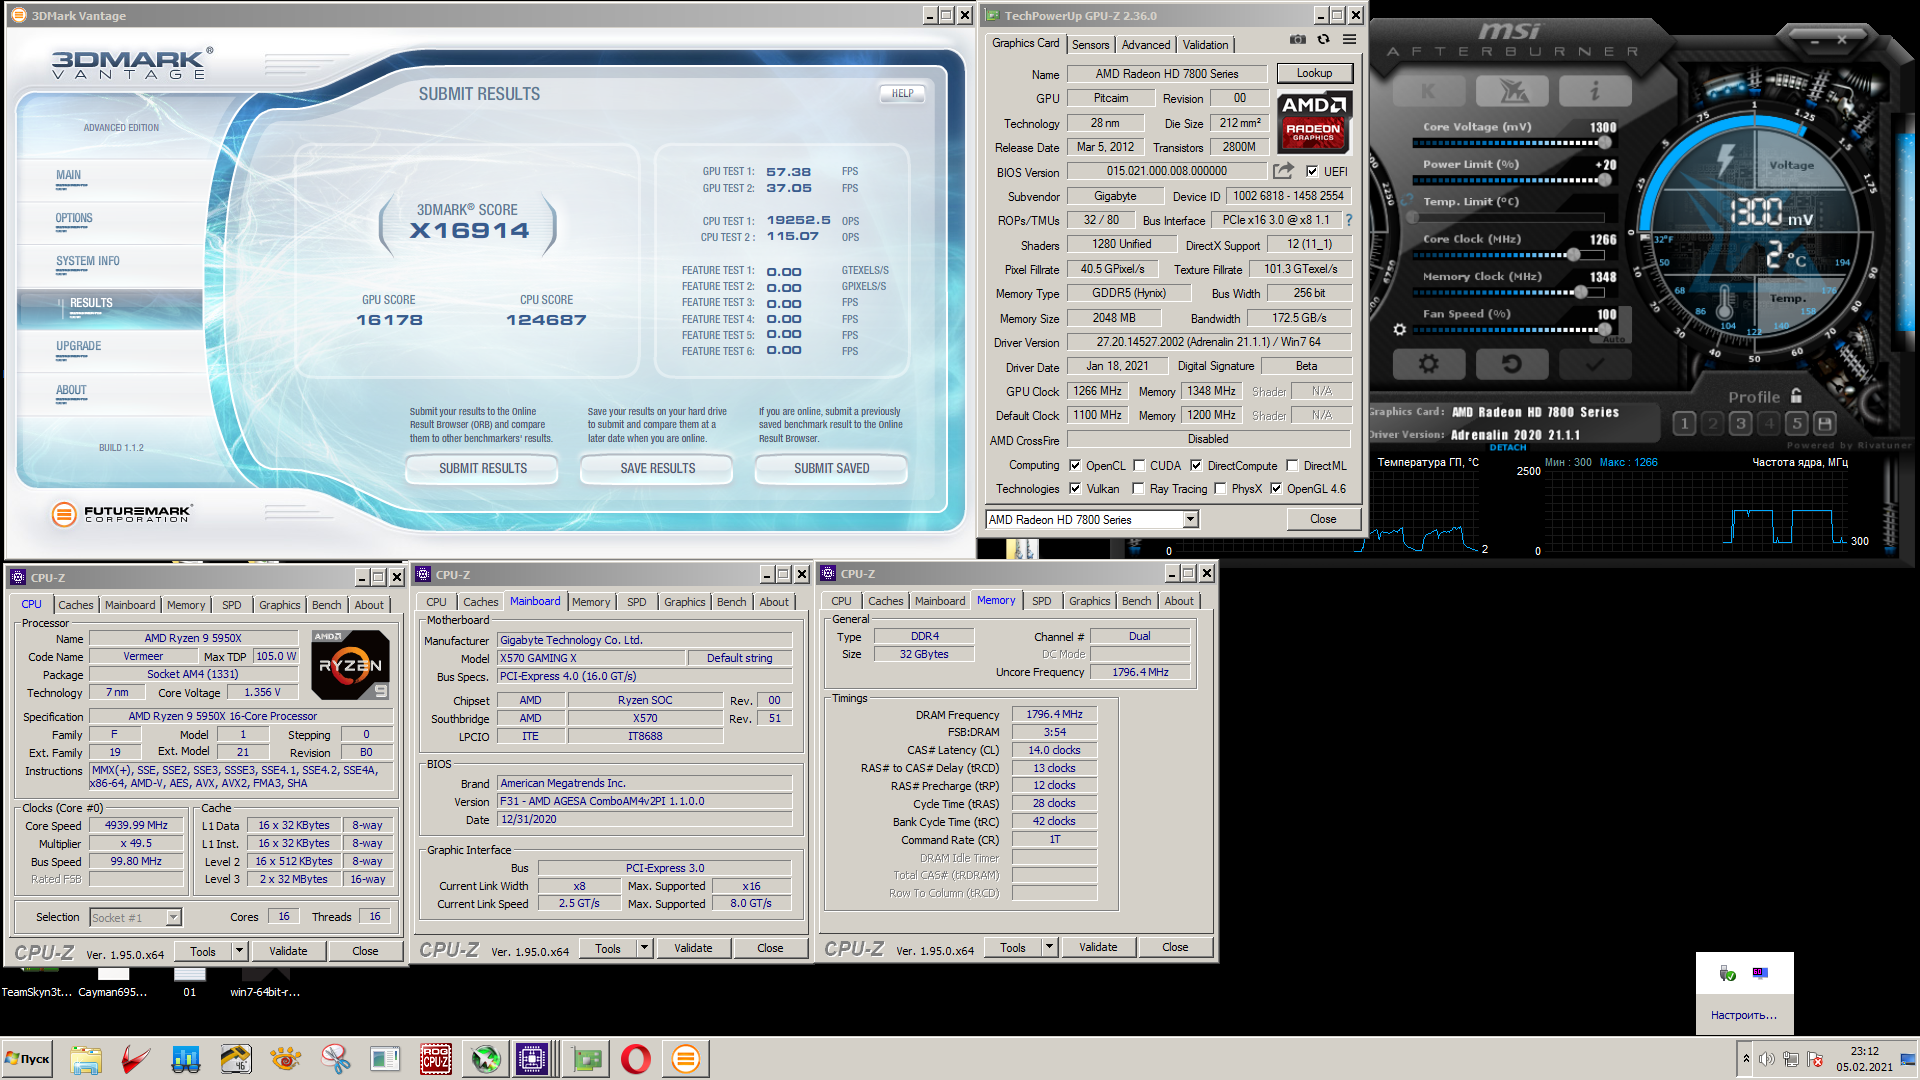The width and height of the screenshot is (1920, 1080).
Task: Expand Tools dropdown arrow in Mainboard window
Action: [644, 948]
